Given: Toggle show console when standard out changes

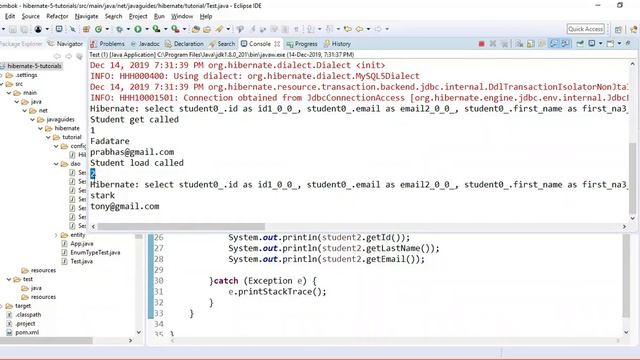Looking at the screenshot, I should [x=553, y=44].
